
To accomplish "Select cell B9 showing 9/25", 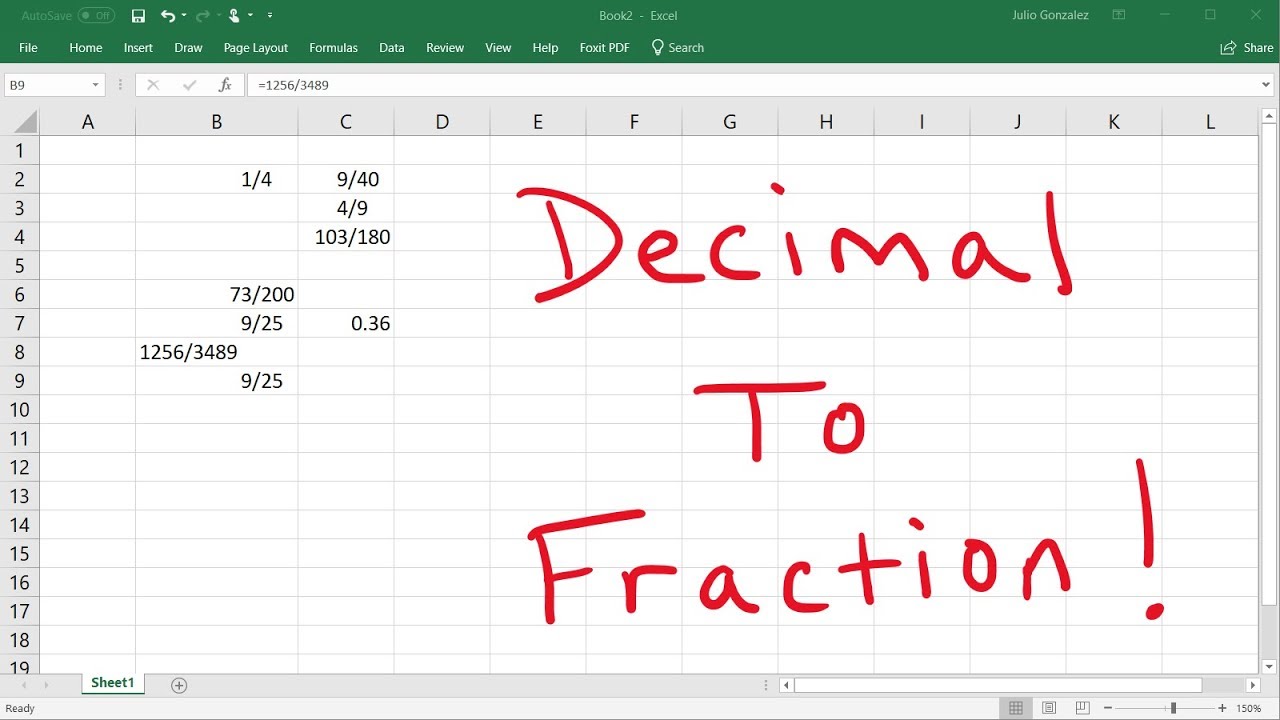I will pyautogui.click(x=217, y=381).
